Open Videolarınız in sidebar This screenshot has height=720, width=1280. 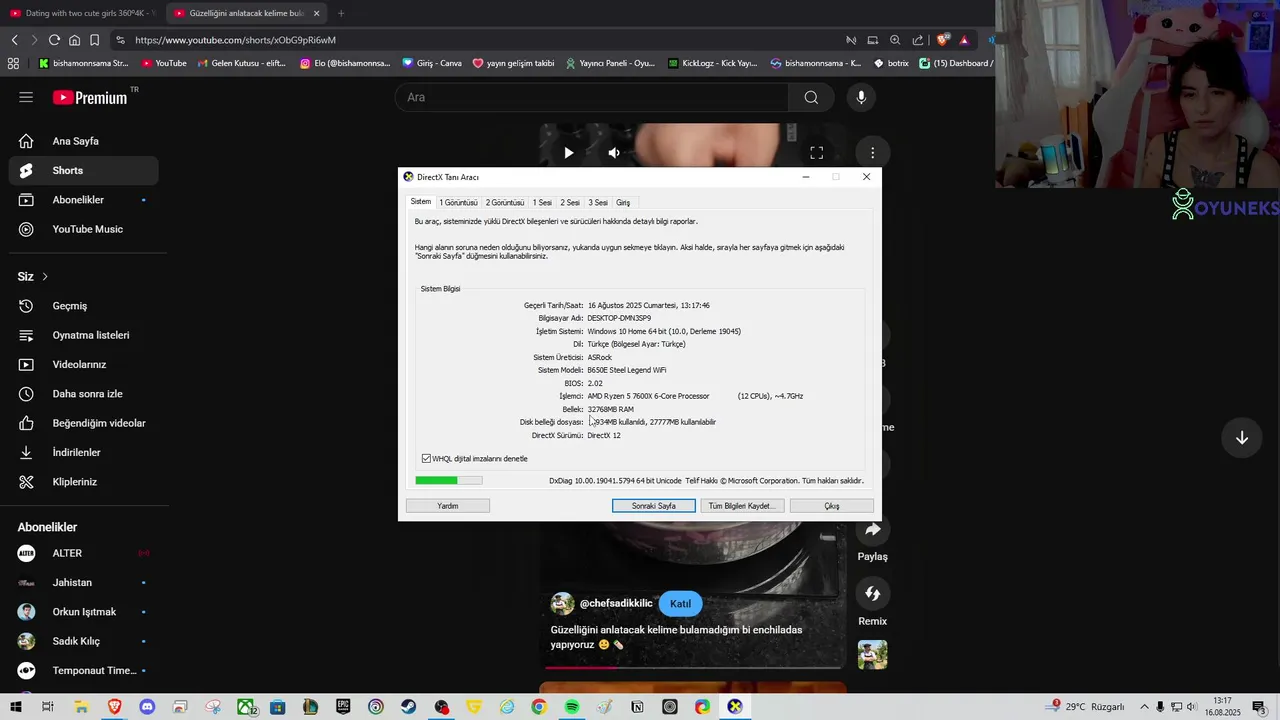pos(83,364)
